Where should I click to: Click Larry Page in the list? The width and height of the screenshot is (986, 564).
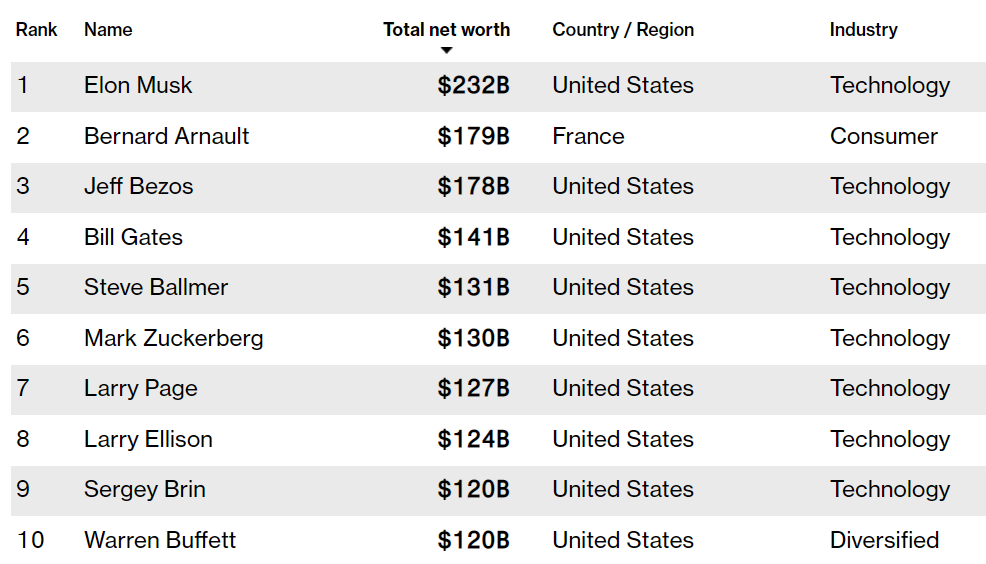point(141,389)
